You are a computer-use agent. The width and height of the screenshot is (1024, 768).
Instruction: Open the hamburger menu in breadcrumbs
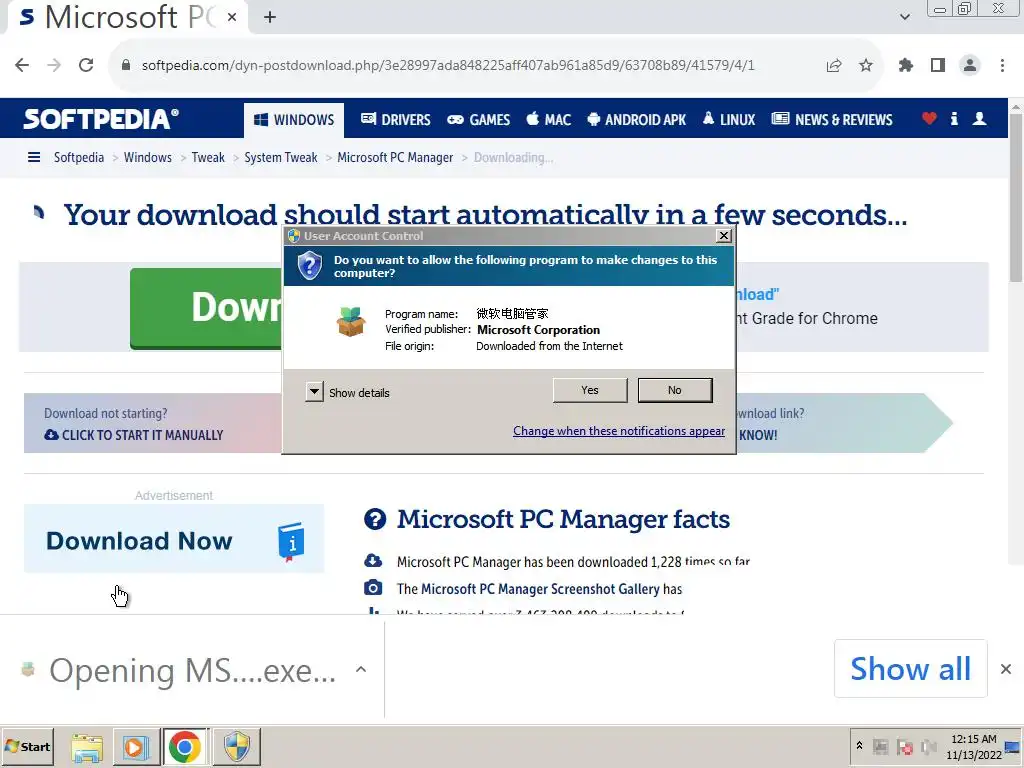(34, 157)
